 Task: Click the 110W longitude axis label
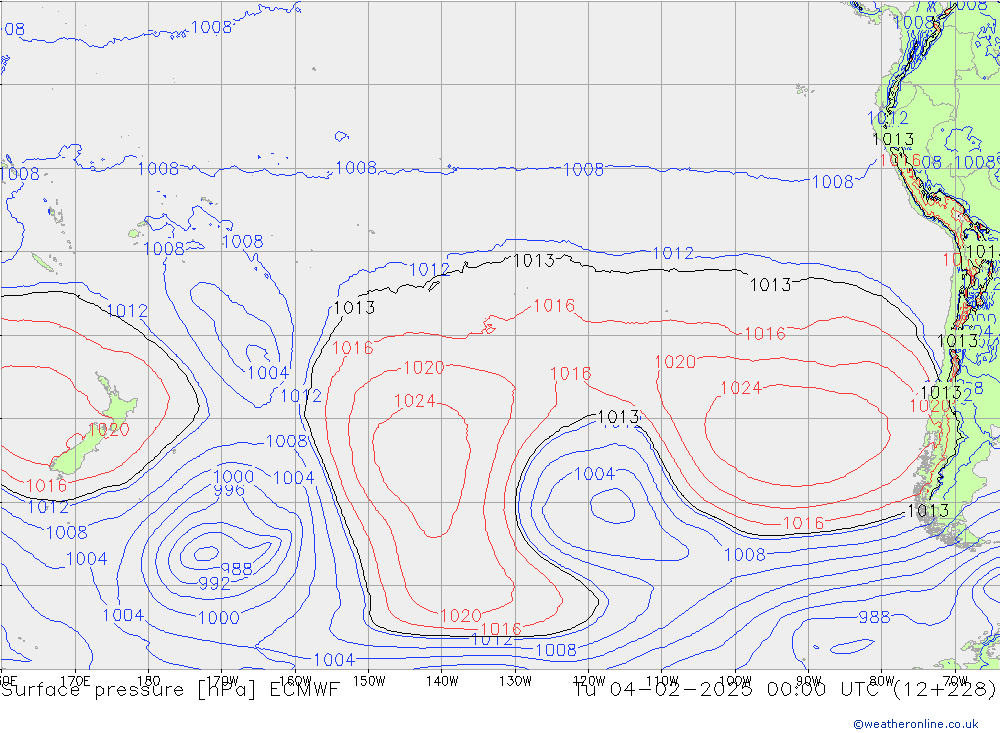click(662, 680)
